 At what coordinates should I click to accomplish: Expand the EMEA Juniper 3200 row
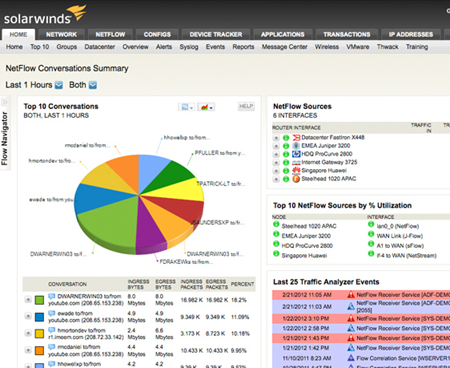tap(276, 146)
